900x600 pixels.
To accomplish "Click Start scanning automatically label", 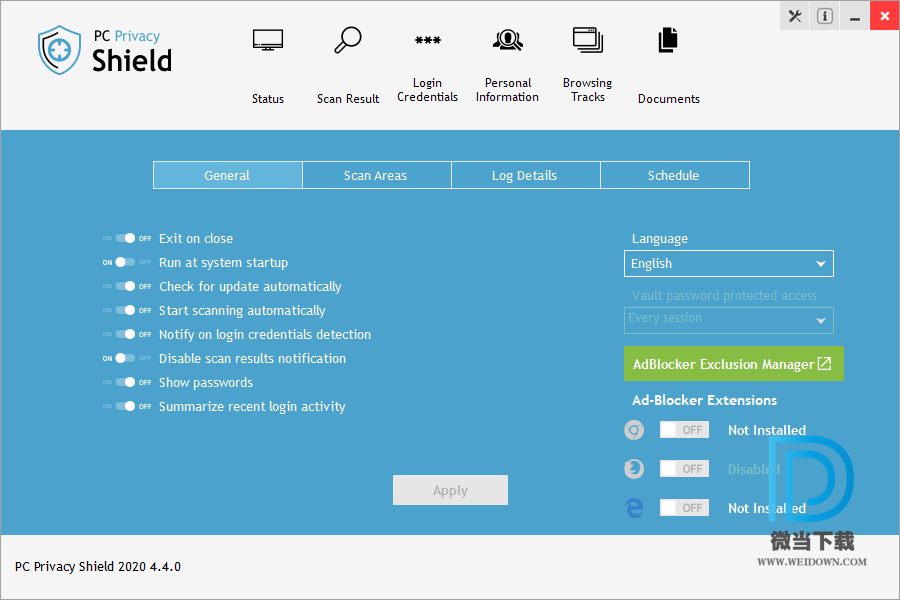I will point(242,311).
